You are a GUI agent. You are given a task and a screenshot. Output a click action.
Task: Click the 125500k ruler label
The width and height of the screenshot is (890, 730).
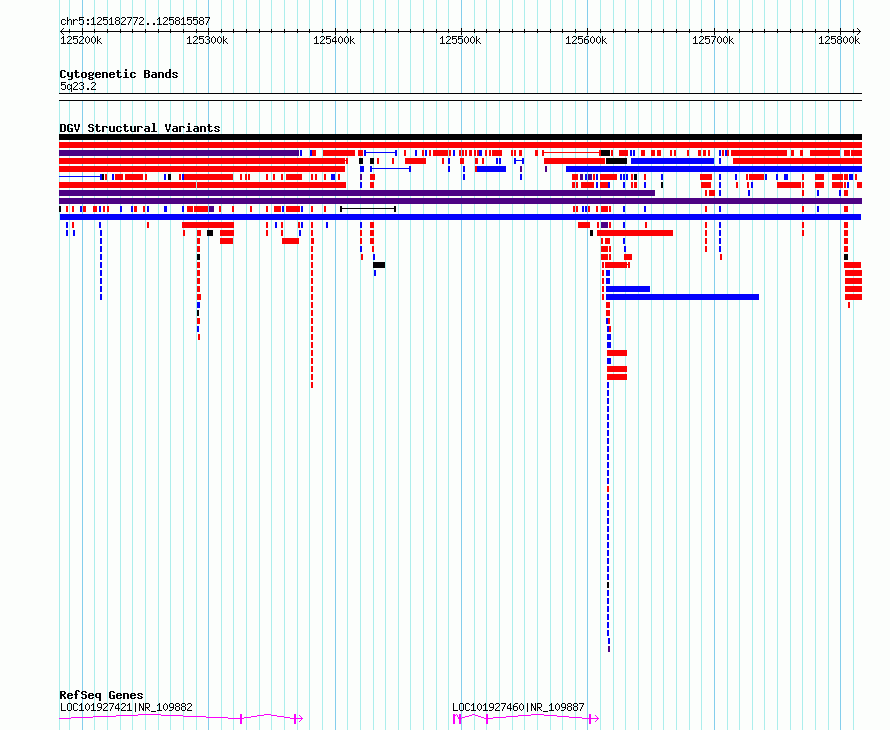point(460,40)
